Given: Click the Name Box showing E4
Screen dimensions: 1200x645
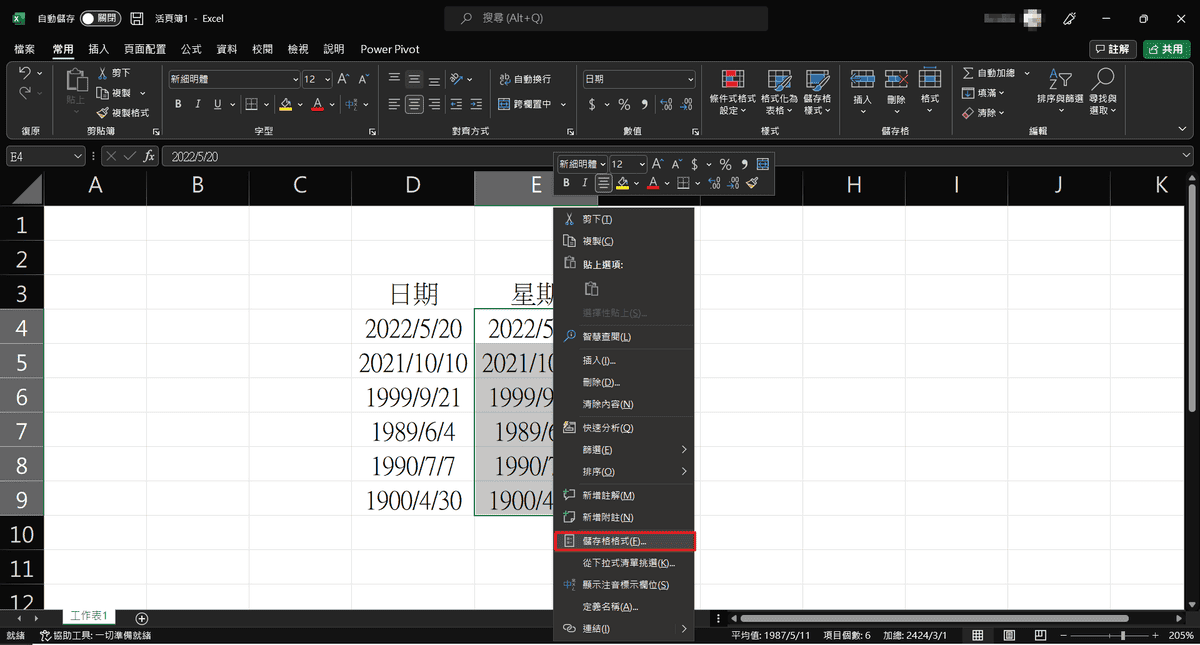Looking at the screenshot, I should (46, 156).
